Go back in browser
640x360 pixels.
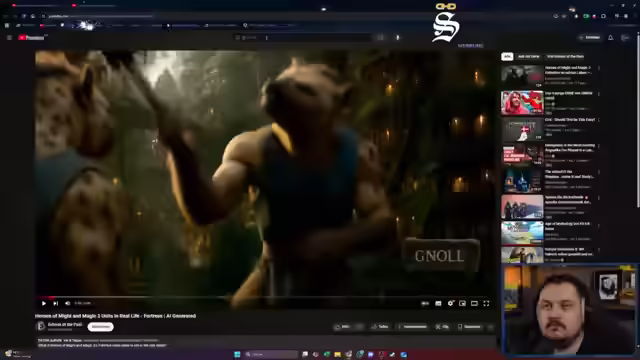coord(6,16)
